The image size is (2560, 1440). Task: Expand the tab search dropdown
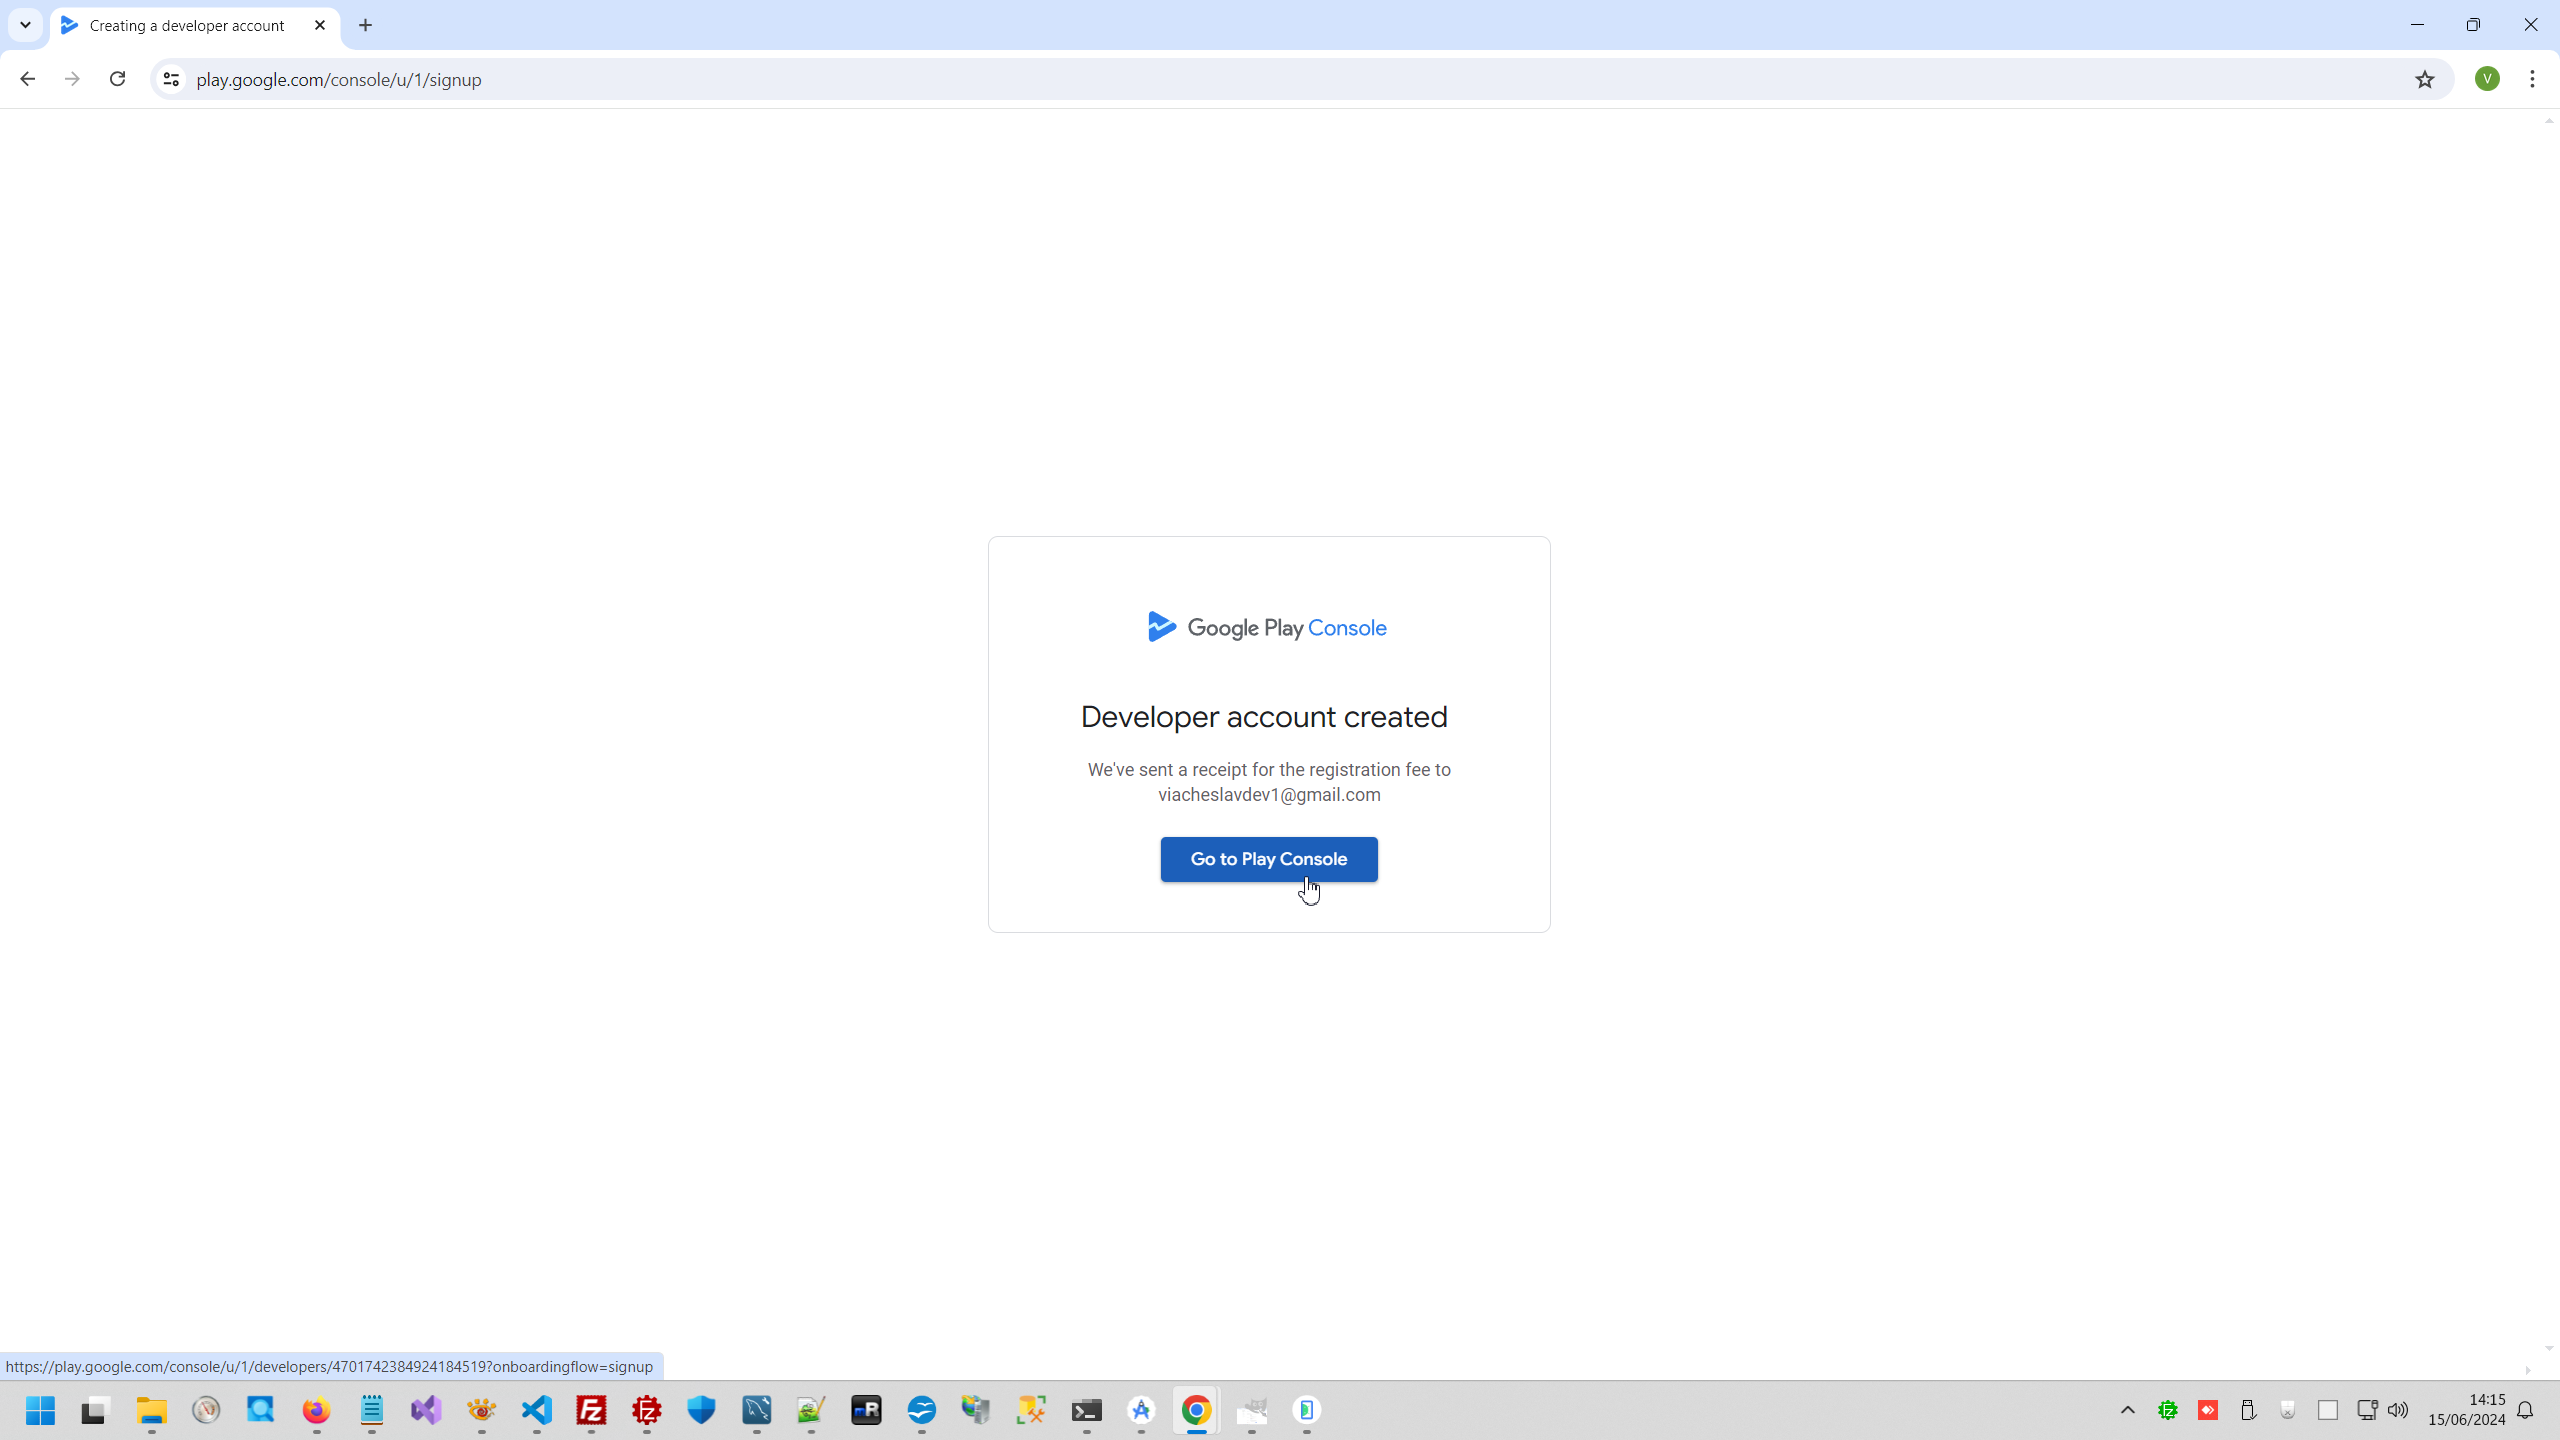click(x=25, y=25)
